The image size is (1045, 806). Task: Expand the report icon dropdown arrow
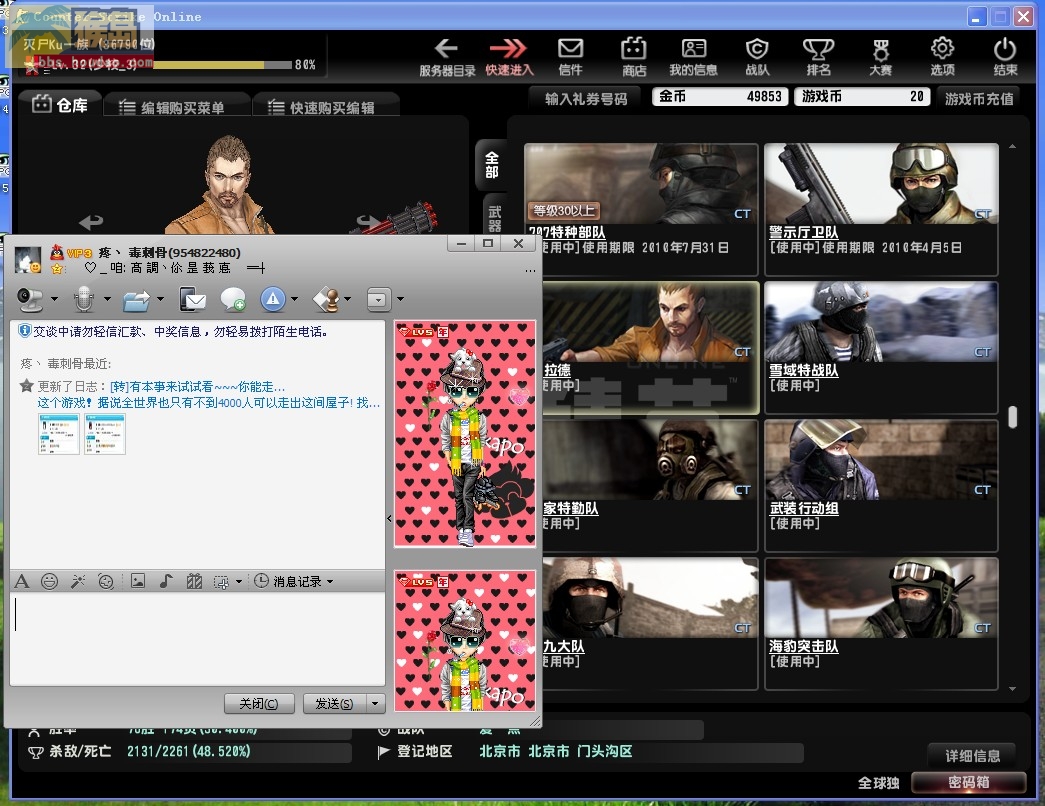(295, 299)
